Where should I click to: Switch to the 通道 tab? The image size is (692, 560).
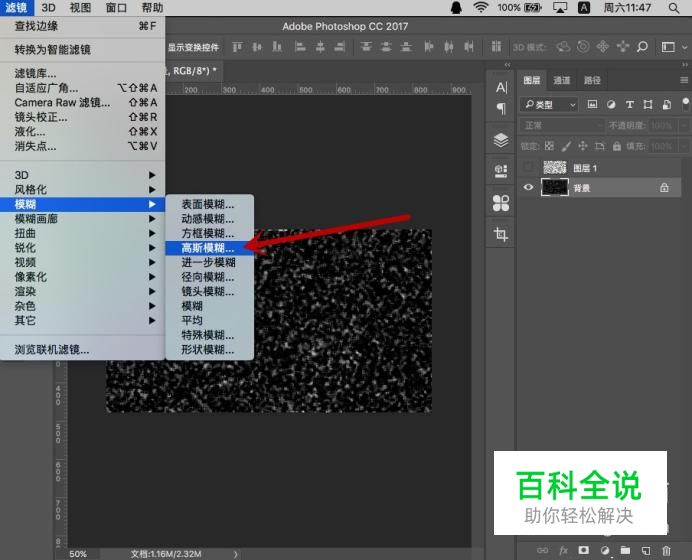pyautogui.click(x=562, y=80)
